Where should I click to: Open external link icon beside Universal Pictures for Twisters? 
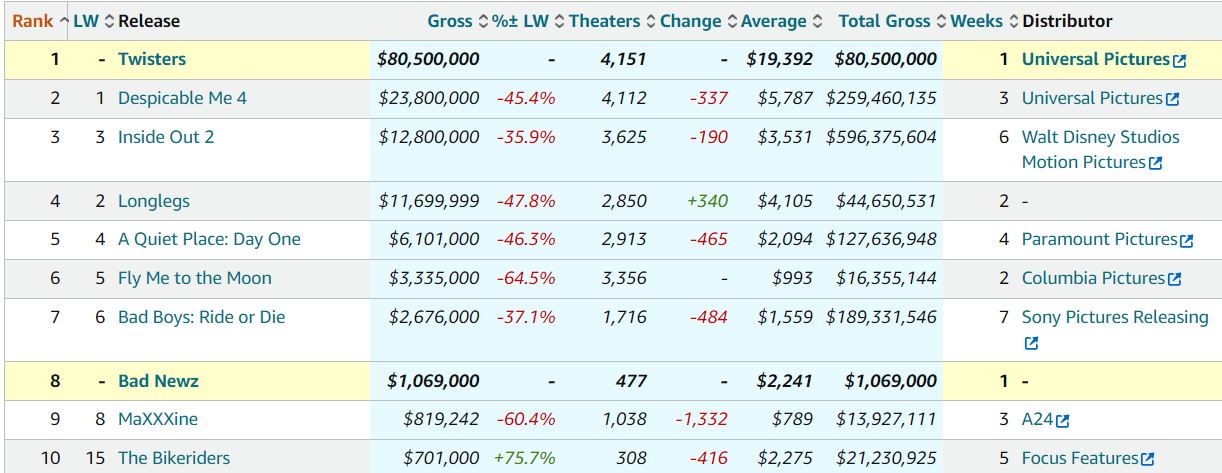1179,61
